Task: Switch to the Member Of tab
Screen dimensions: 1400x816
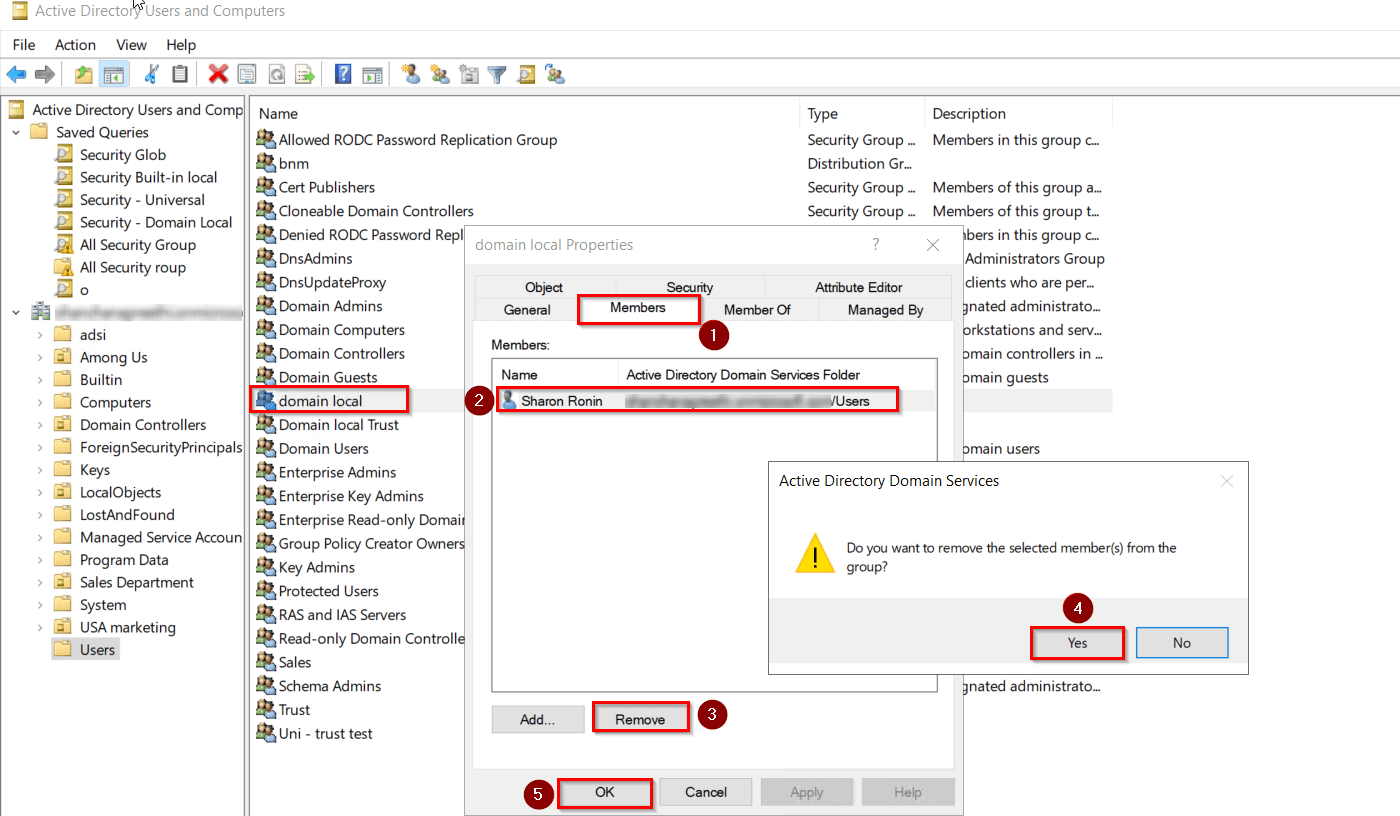Action: pos(758,309)
